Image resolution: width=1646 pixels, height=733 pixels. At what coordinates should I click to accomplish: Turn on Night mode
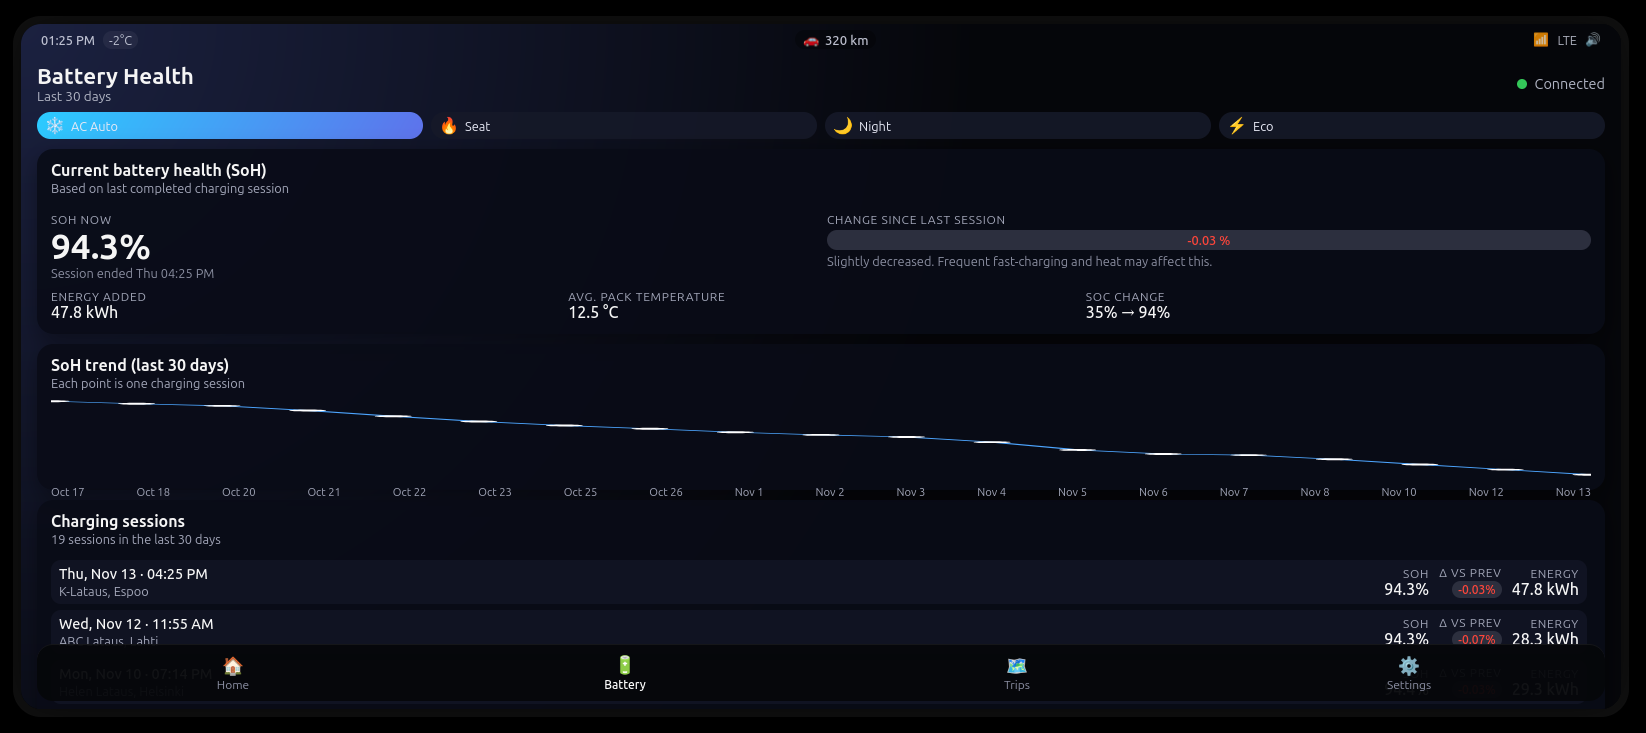click(1017, 126)
